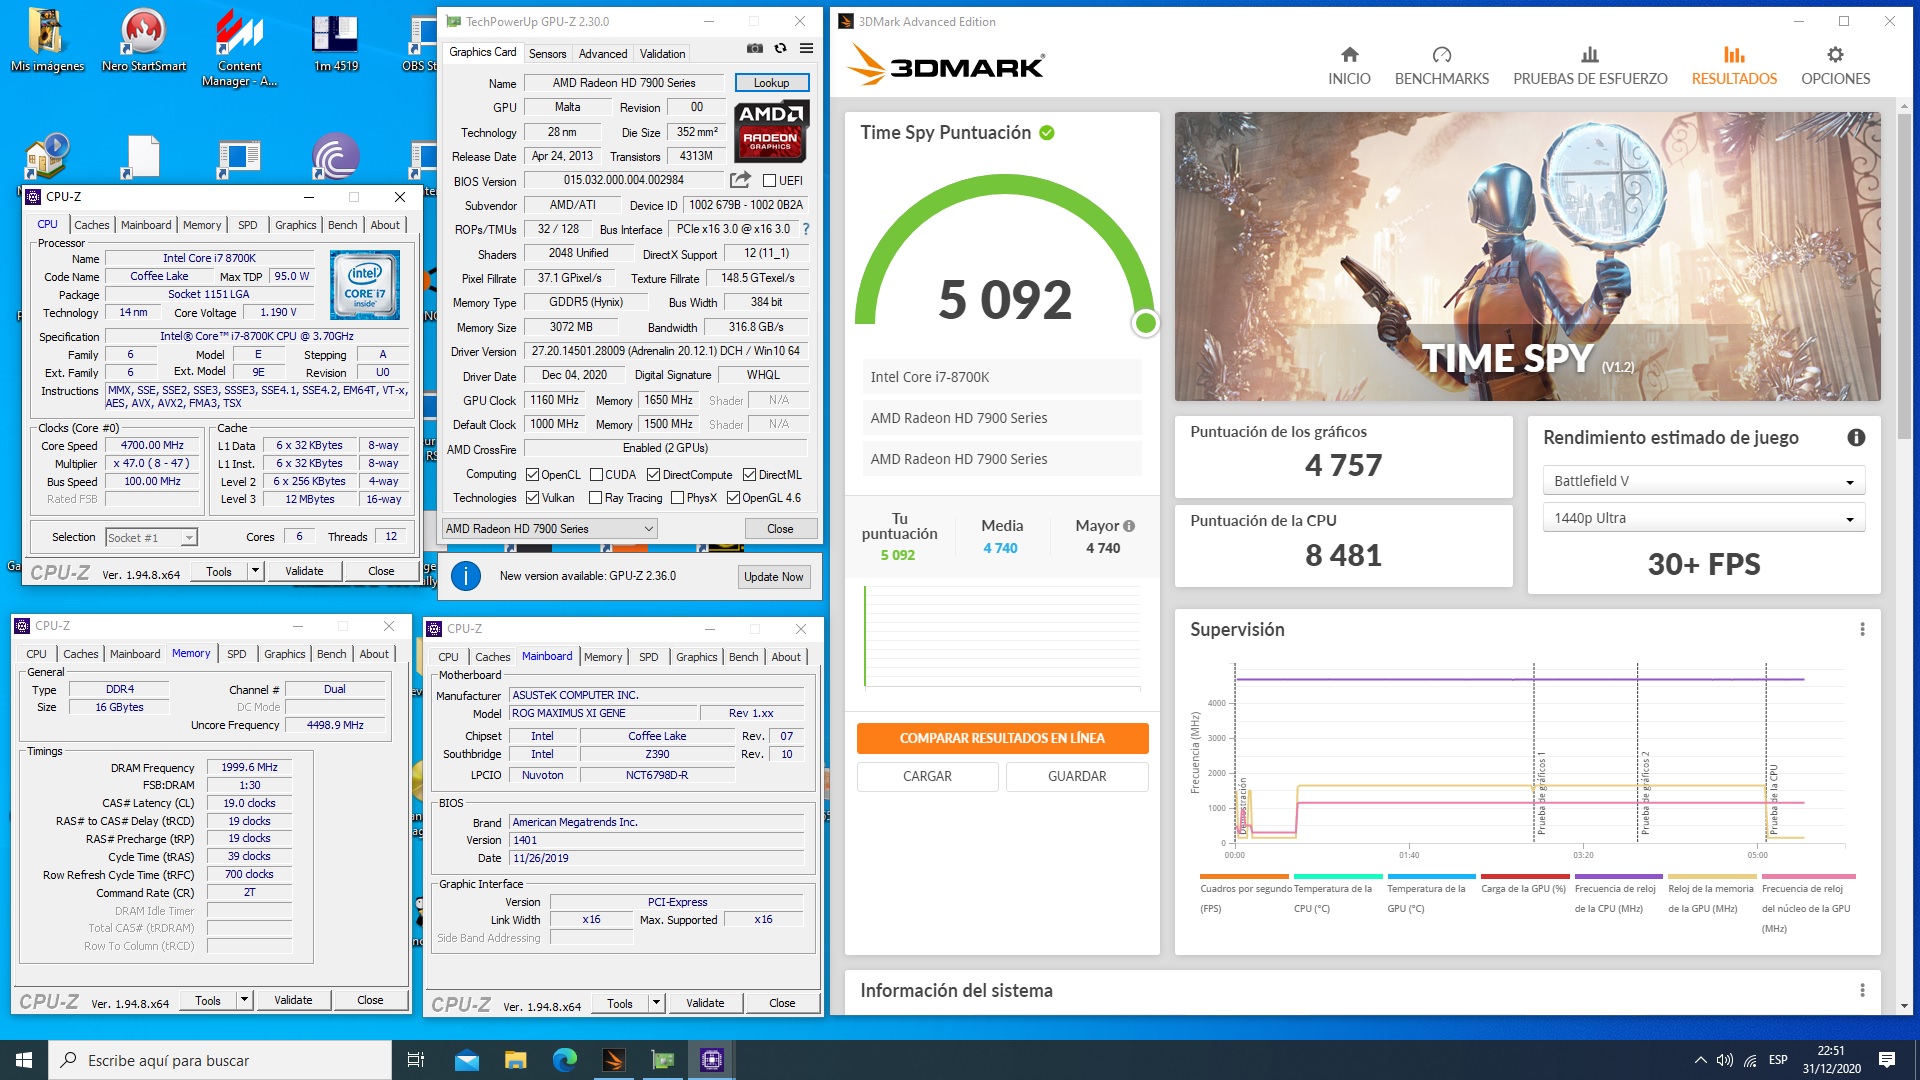Open Battlefield V game dropdown
The width and height of the screenshot is (1920, 1080).
[x=1703, y=481]
